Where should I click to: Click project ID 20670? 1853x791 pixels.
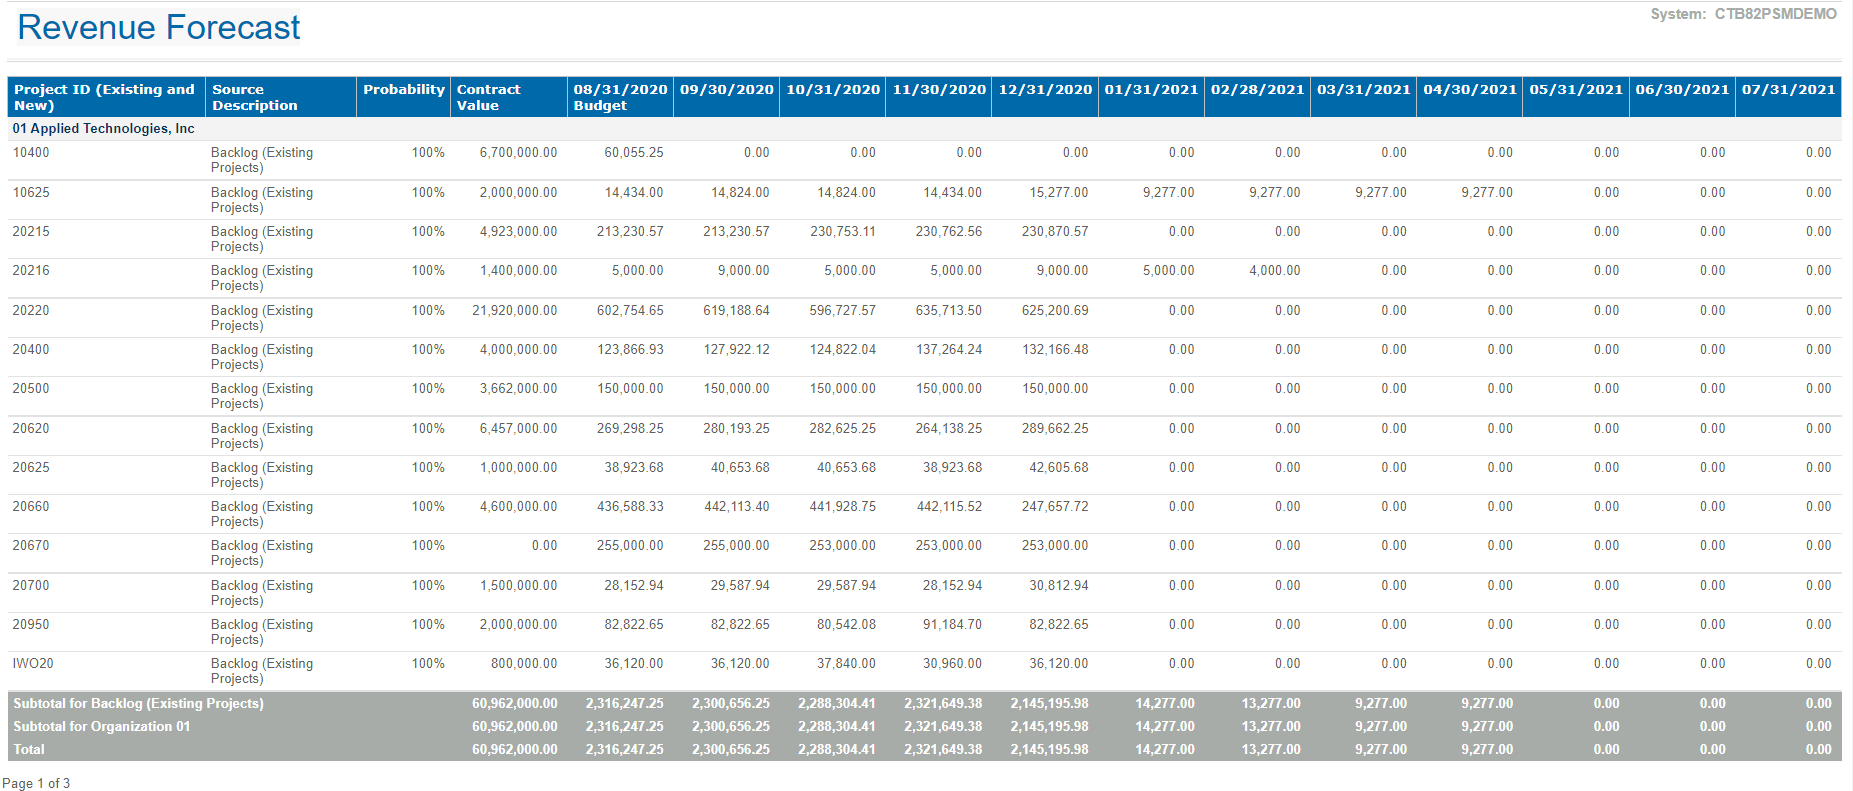(x=31, y=546)
